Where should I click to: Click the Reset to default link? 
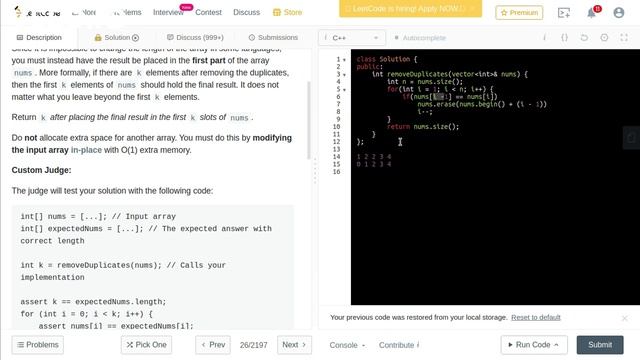pyautogui.click(x=536, y=317)
